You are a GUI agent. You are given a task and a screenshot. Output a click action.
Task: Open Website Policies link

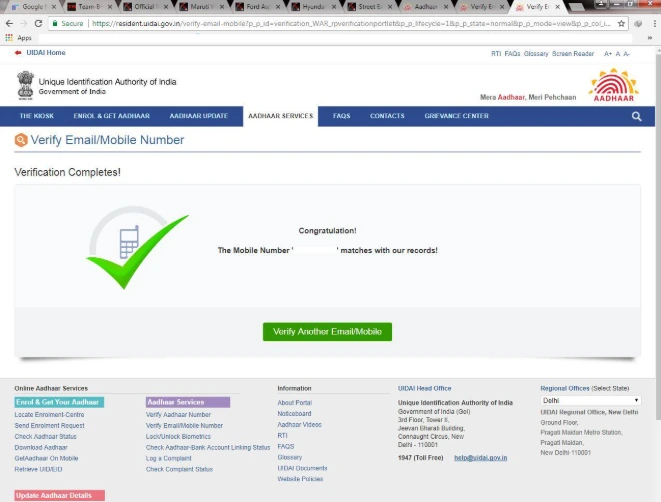[x=300, y=479]
